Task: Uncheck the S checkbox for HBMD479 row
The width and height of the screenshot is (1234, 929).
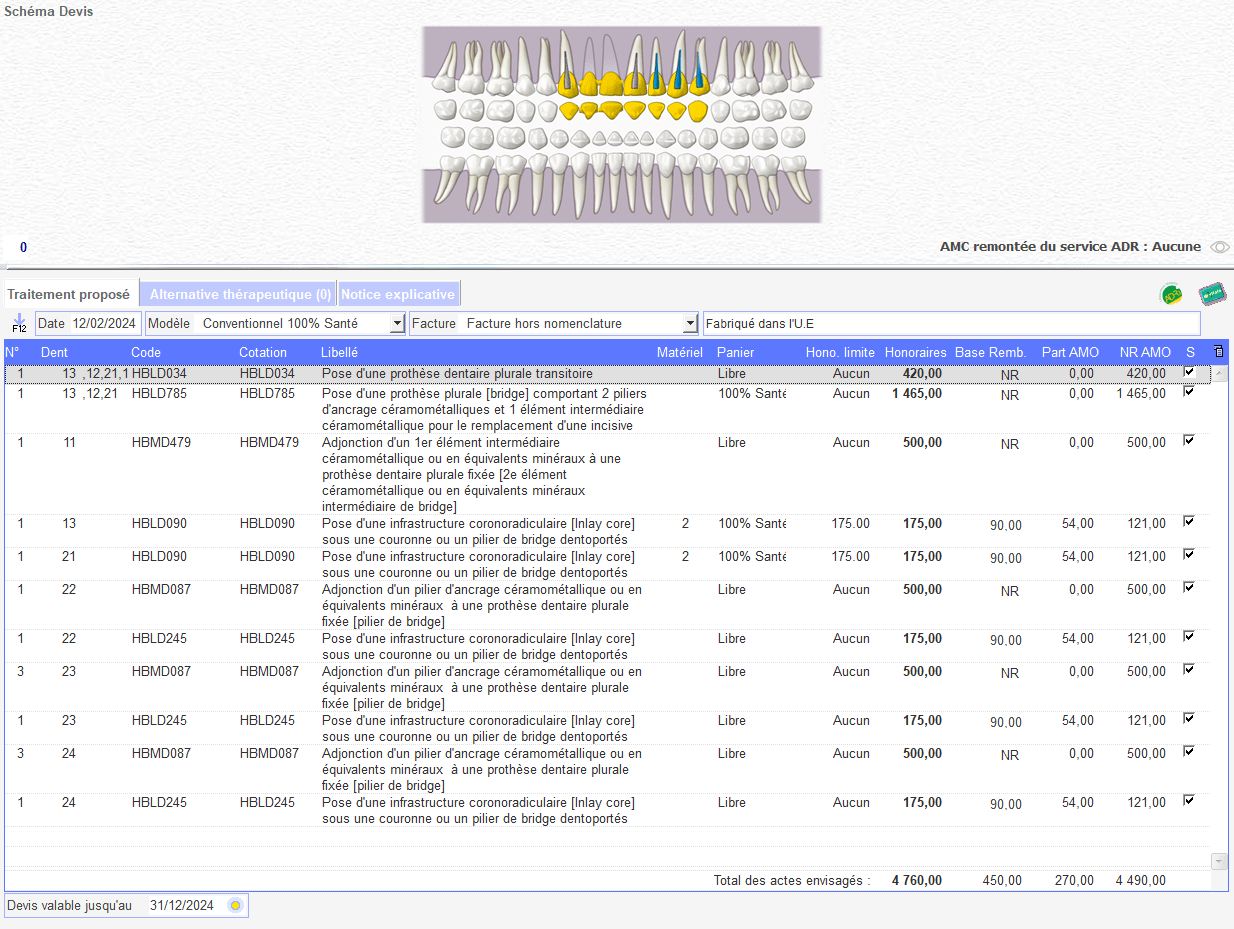Action: tap(1189, 440)
